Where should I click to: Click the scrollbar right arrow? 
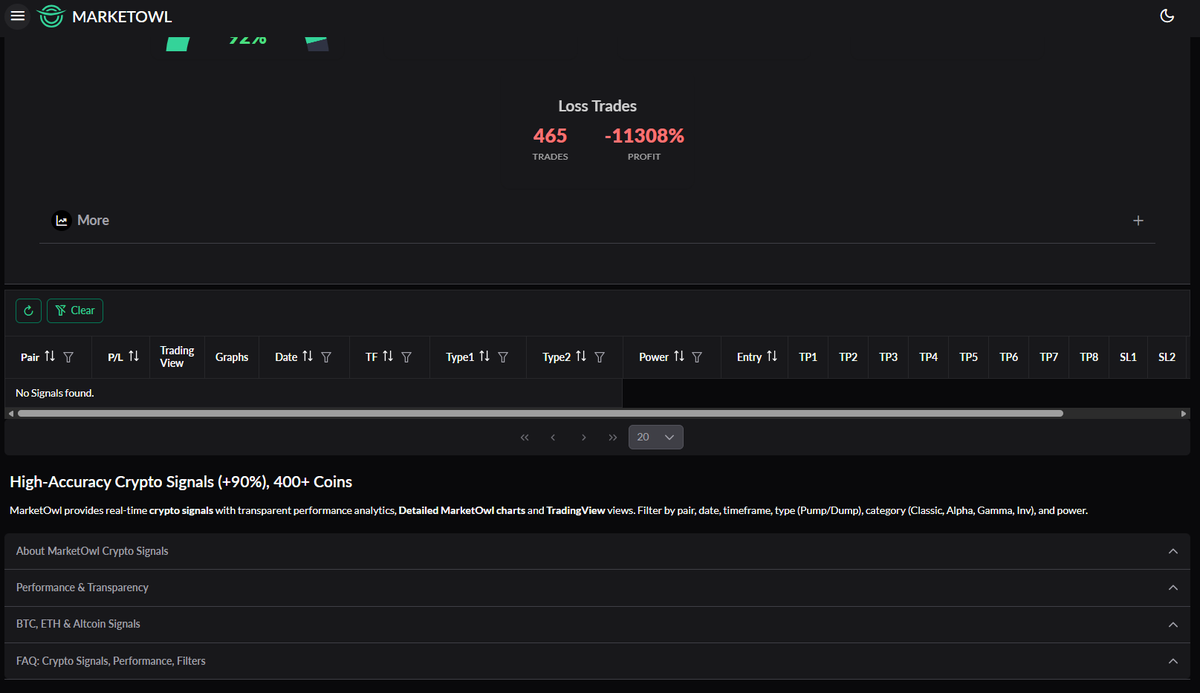click(1184, 413)
